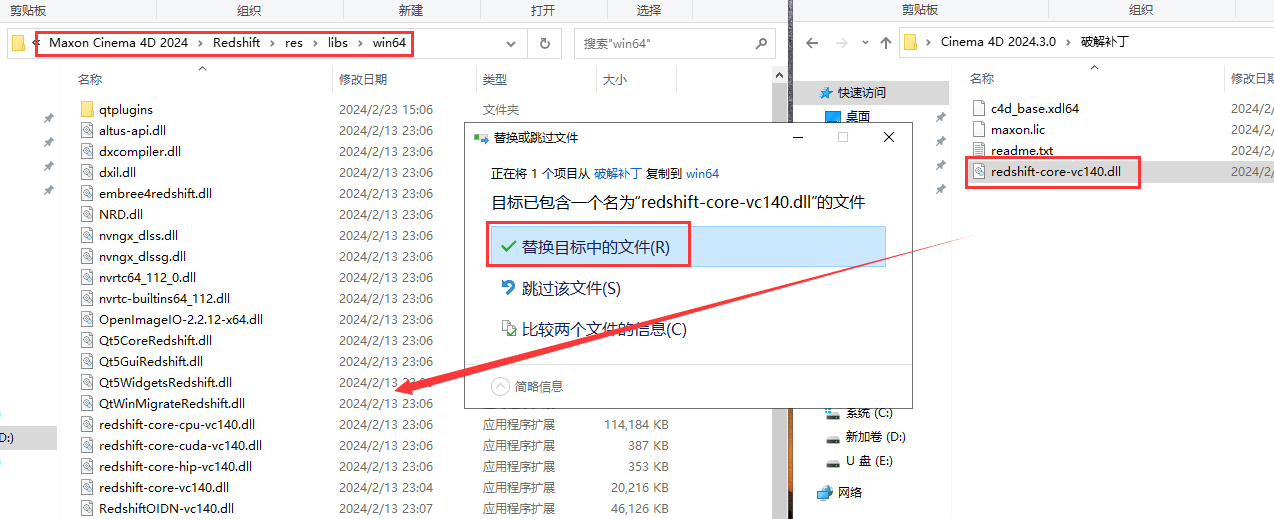Select RedshiftOIDN-vc140.dll file
The width and height of the screenshot is (1274, 519).
coord(166,509)
